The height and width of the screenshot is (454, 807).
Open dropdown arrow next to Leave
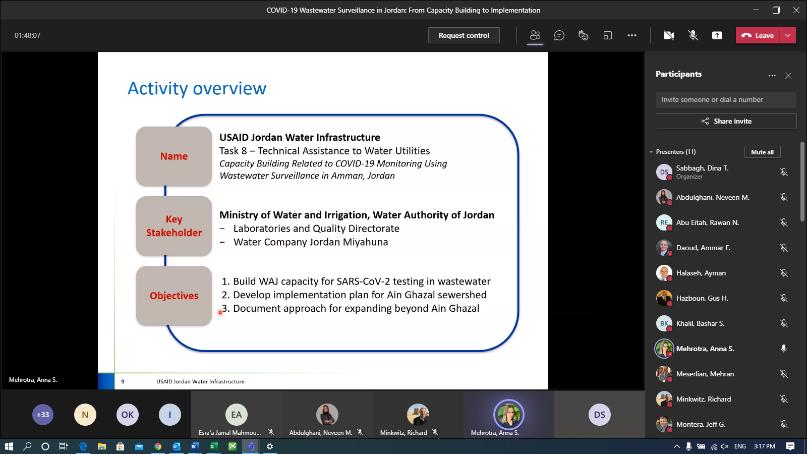click(789, 35)
